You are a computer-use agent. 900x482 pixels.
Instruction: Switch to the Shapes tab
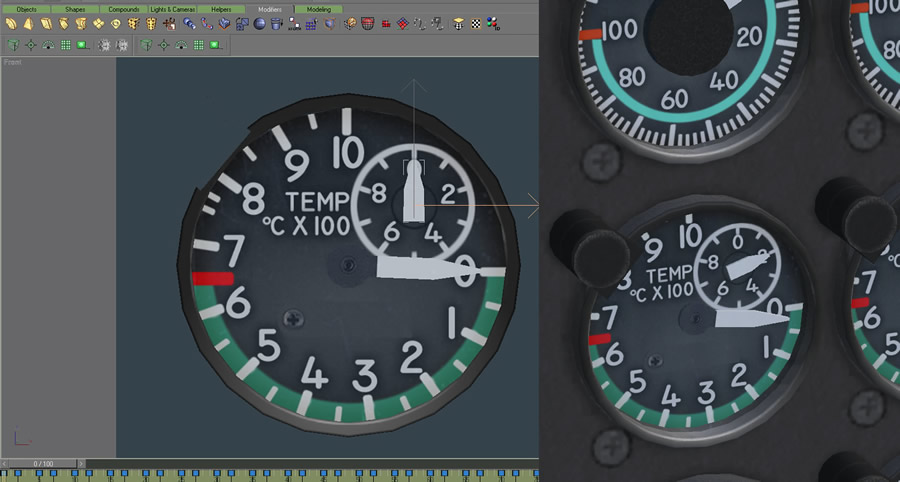pyautogui.click(x=75, y=9)
